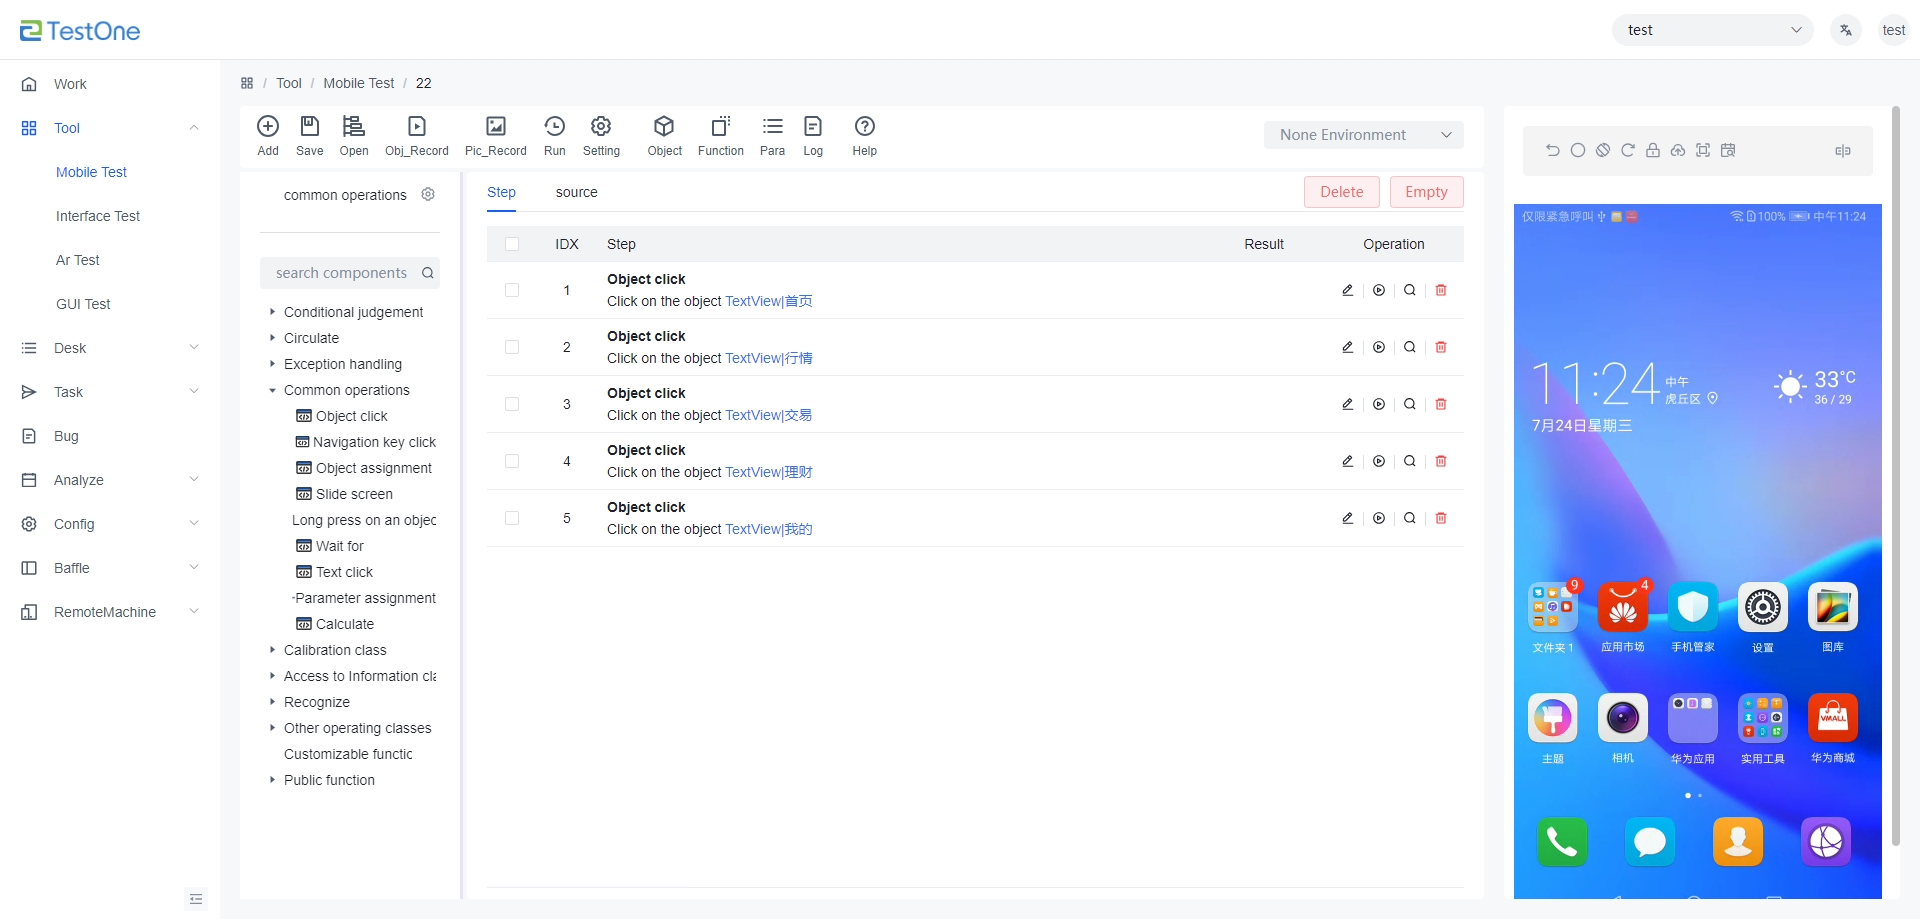Open the Function toolbar icon
This screenshot has width=1920, height=919.
[721, 126]
